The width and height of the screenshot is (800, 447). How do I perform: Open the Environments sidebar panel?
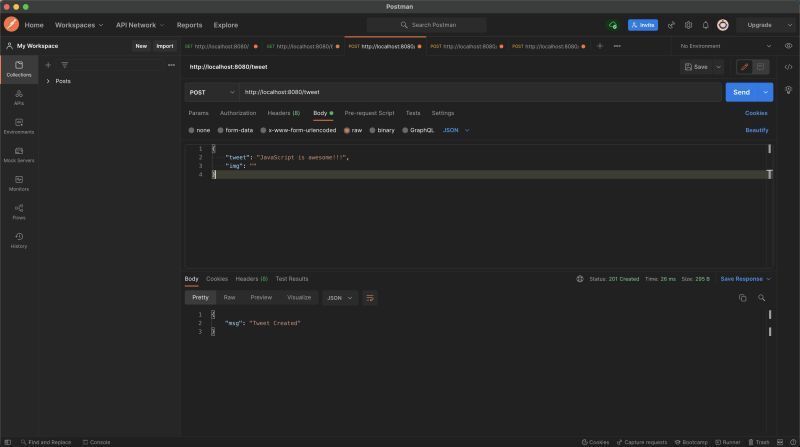pyautogui.click(x=19, y=126)
